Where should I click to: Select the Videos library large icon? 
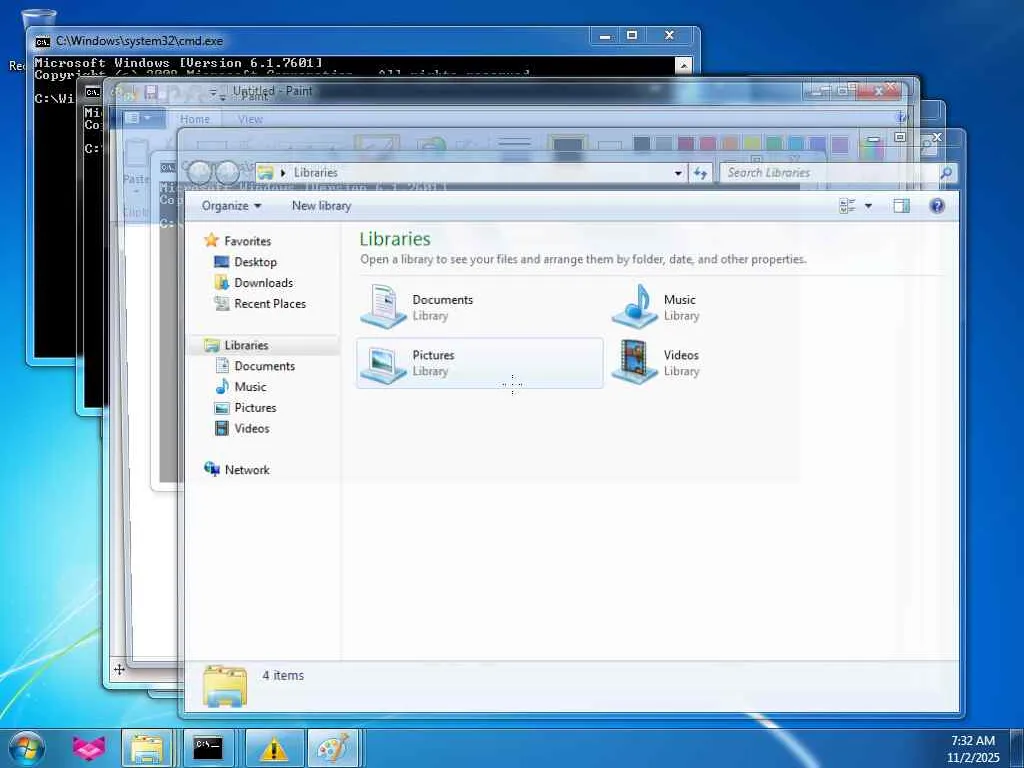[x=635, y=362]
